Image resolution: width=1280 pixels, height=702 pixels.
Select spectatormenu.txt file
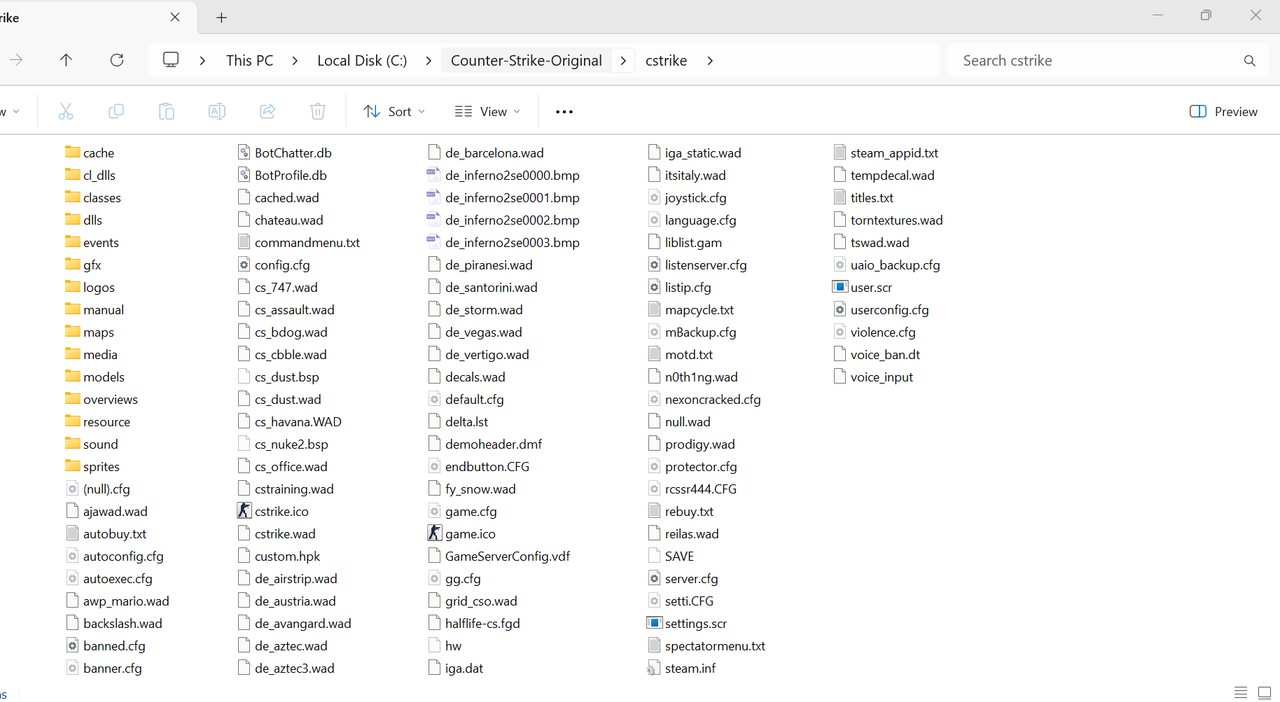pos(706,645)
